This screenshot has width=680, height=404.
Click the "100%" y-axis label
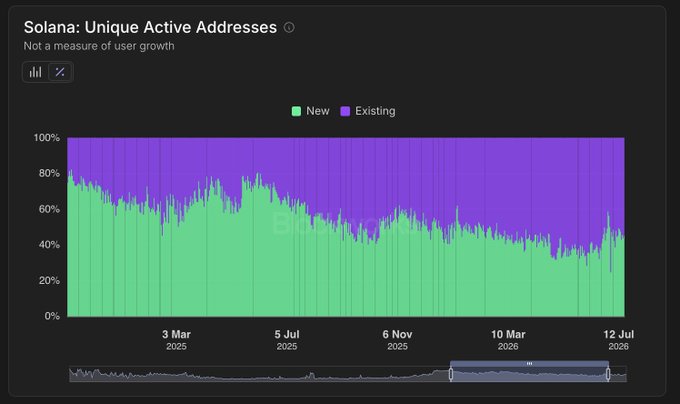47,138
